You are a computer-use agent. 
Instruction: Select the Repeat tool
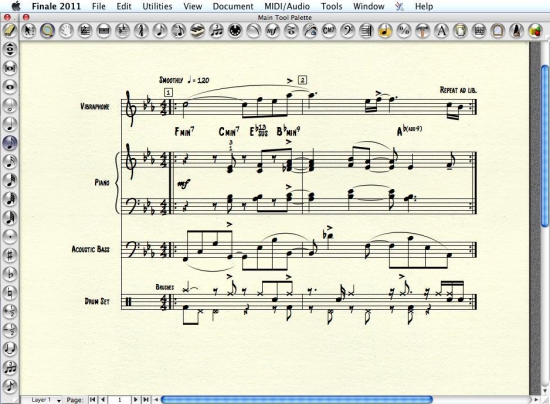[367, 31]
